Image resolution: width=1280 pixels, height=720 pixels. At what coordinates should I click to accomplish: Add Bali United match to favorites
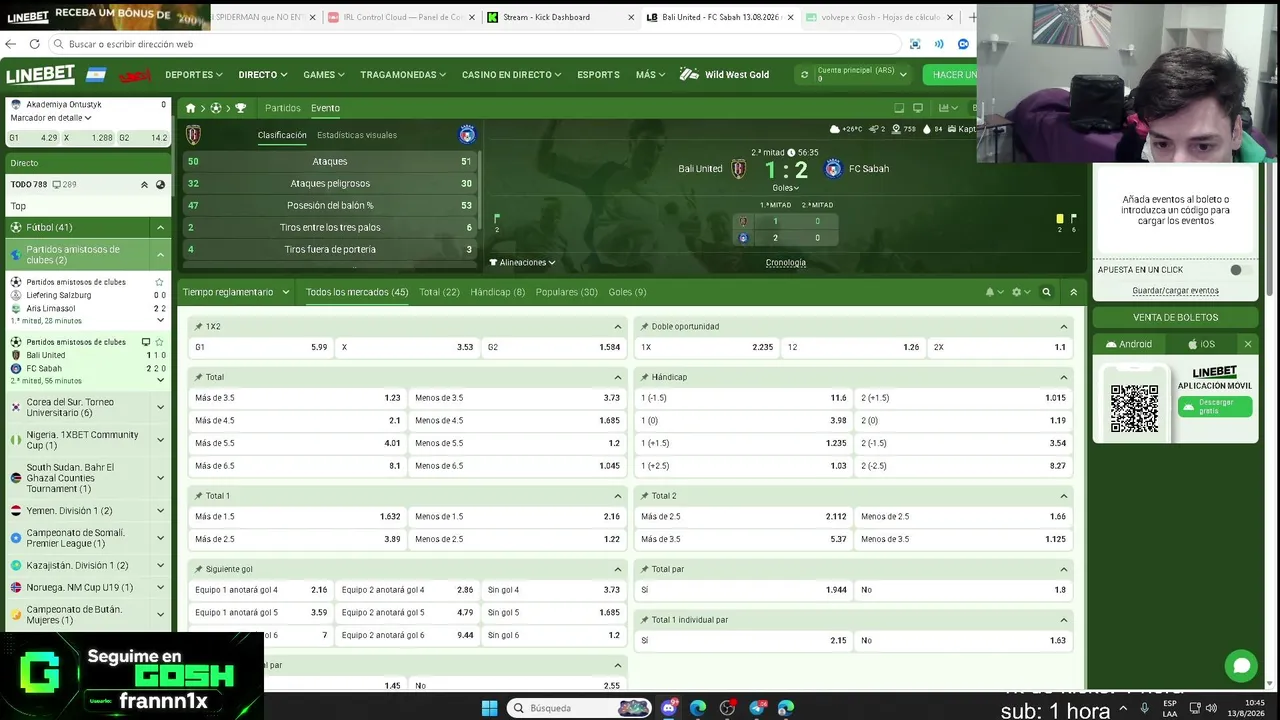tap(159, 342)
